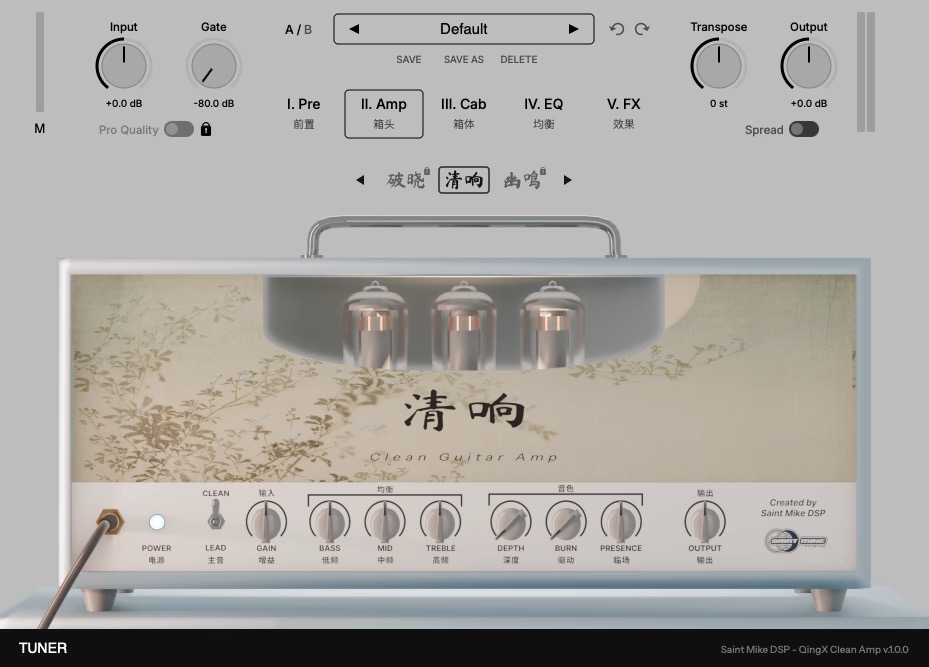929x667 pixels.
Task: Go to previous preset with left arrow
Action: pyautogui.click(x=354, y=28)
